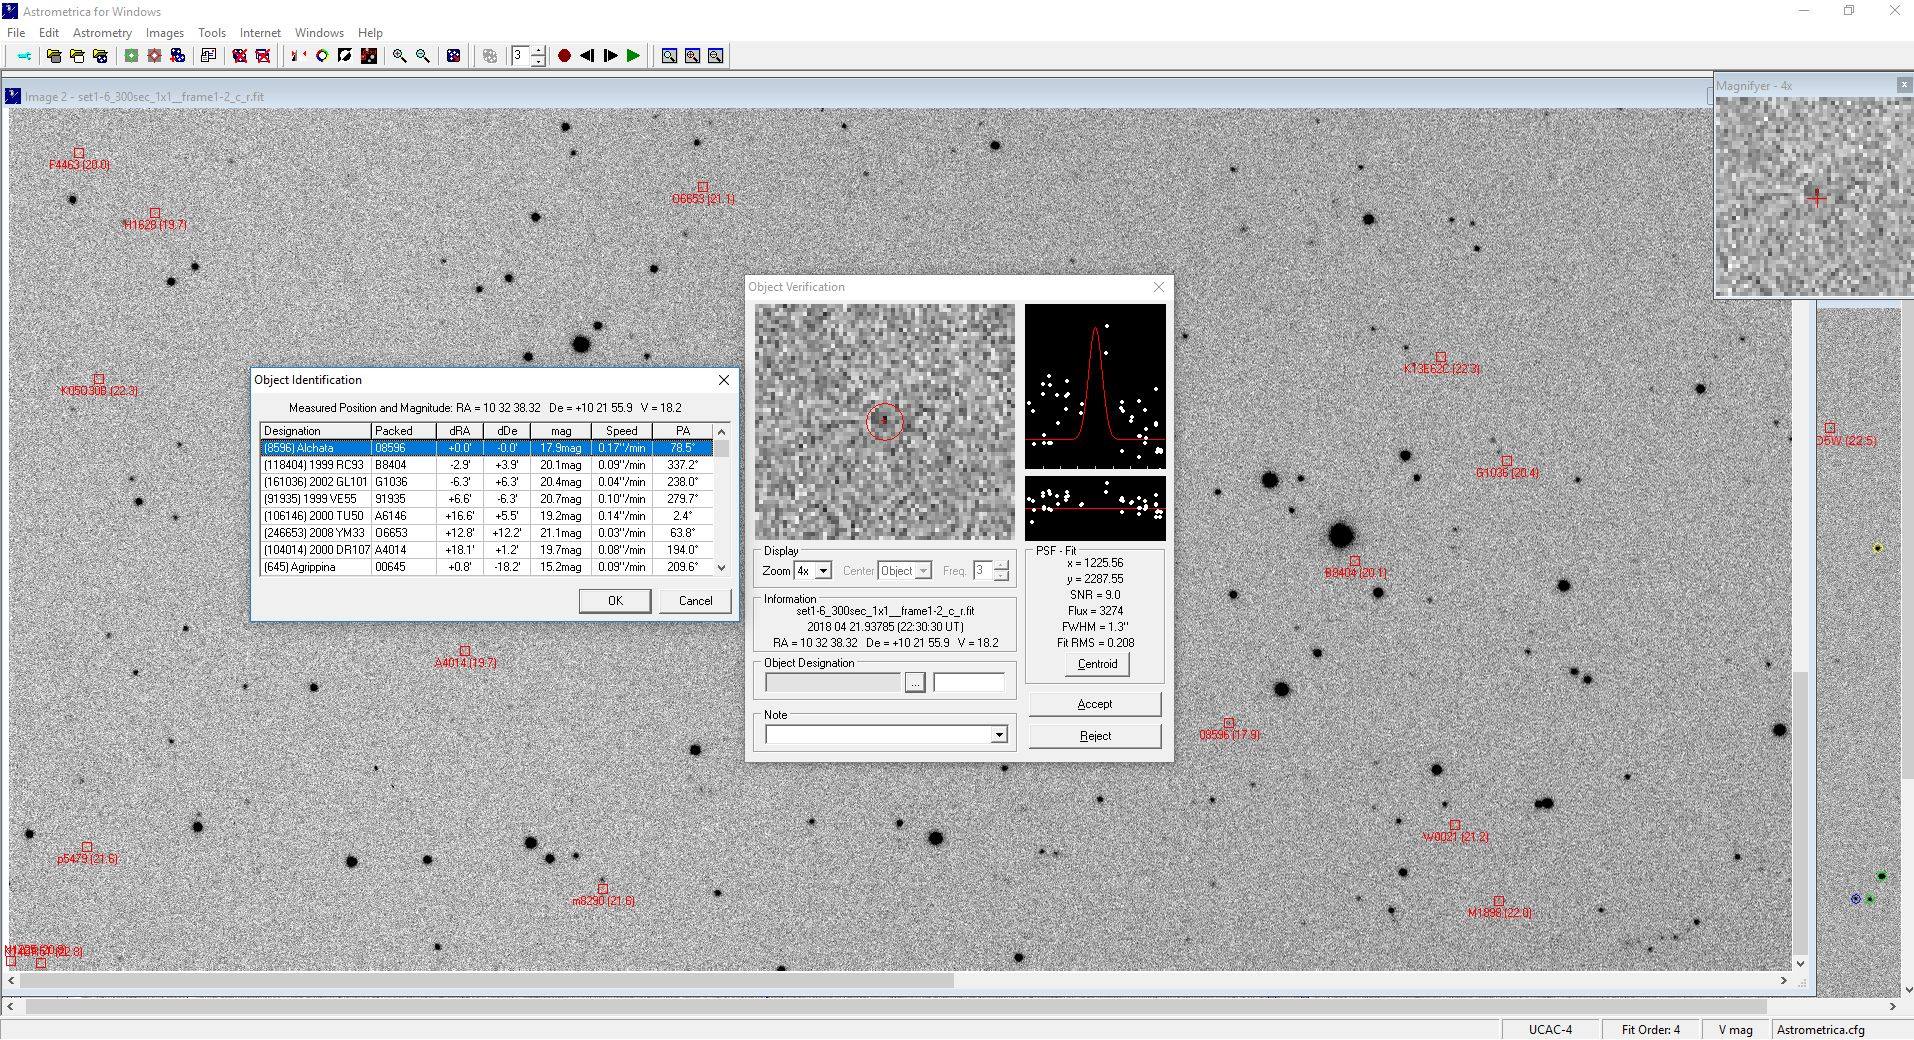The height and width of the screenshot is (1040, 1914).
Task: Expand the Note combo box
Action: click(998, 735)
